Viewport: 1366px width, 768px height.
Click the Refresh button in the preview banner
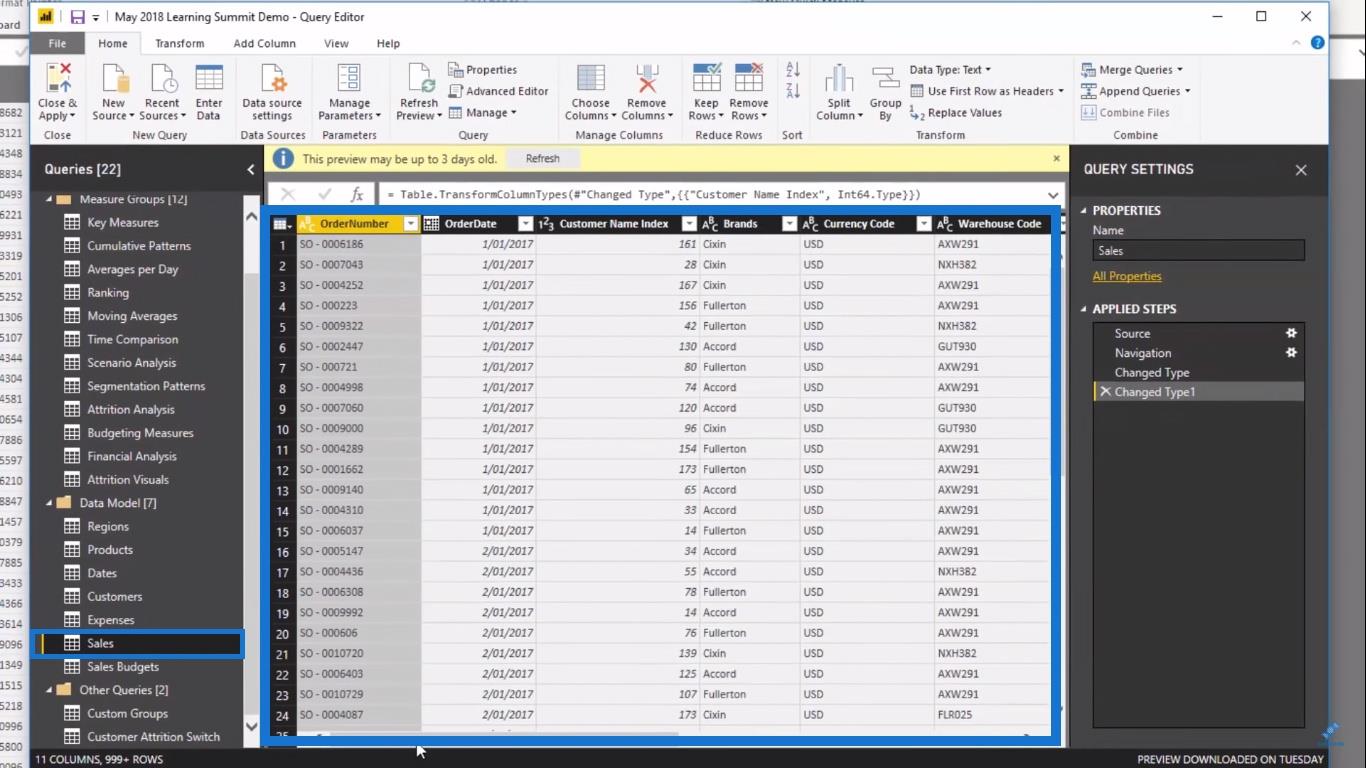[x=543, y=158]
